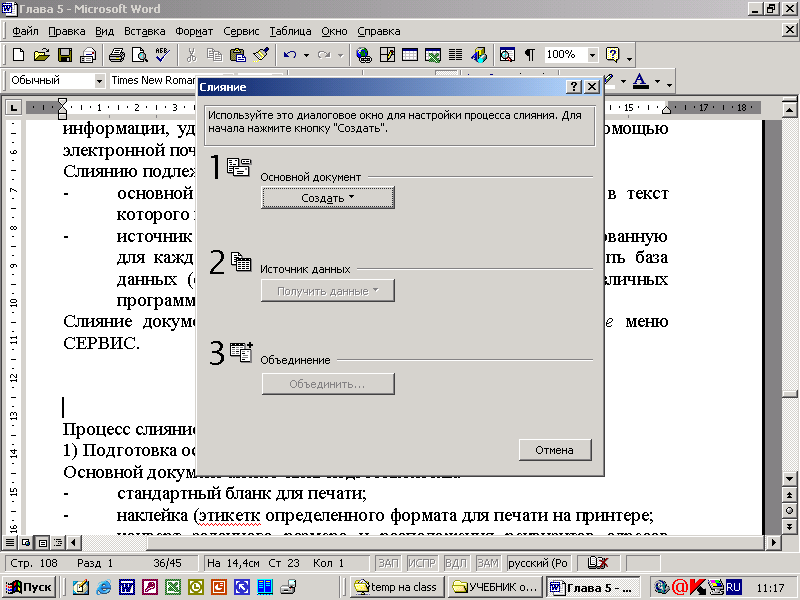Click the 'Объединить...' button
800x600 pixels.
[x=328, y=384]
